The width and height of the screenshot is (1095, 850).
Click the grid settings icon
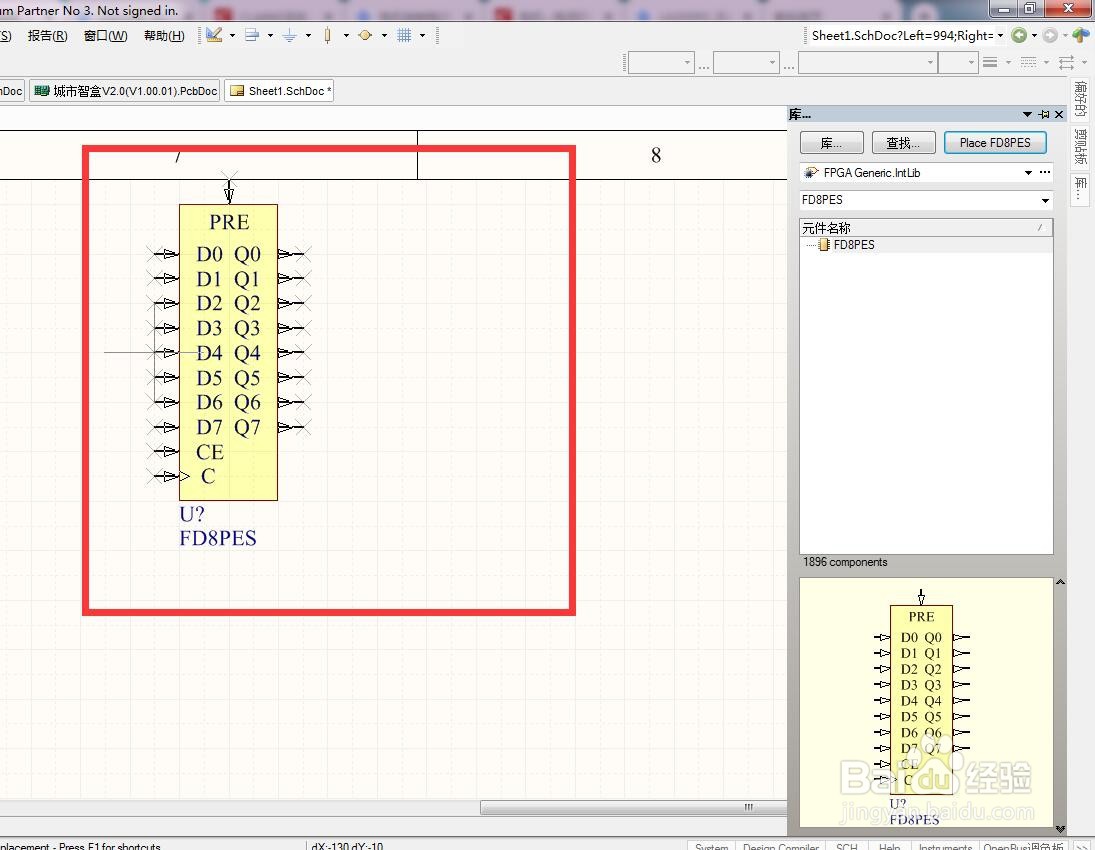pyautogui.click(x=404, y=35)
